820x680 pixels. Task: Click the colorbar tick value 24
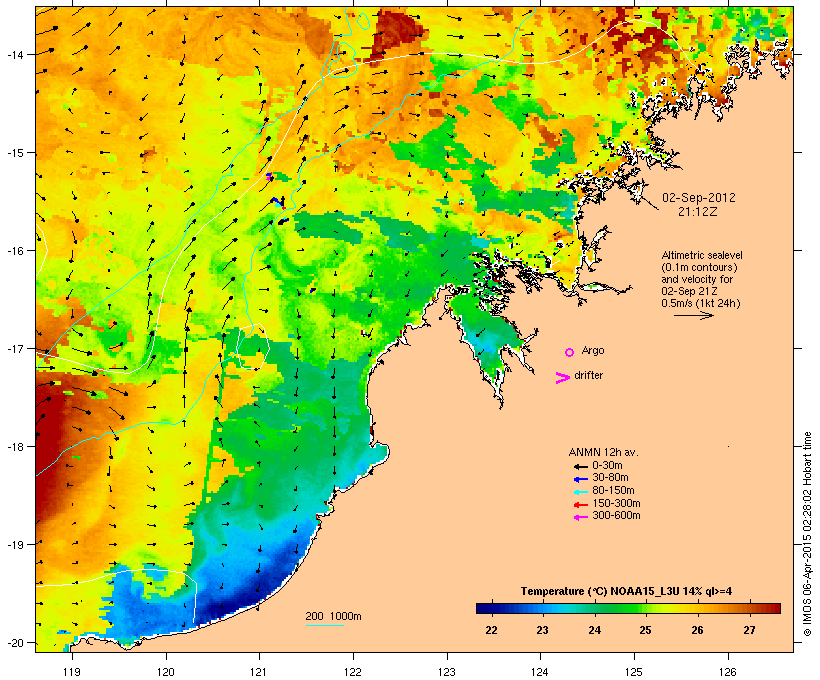[x=594, y=630]
